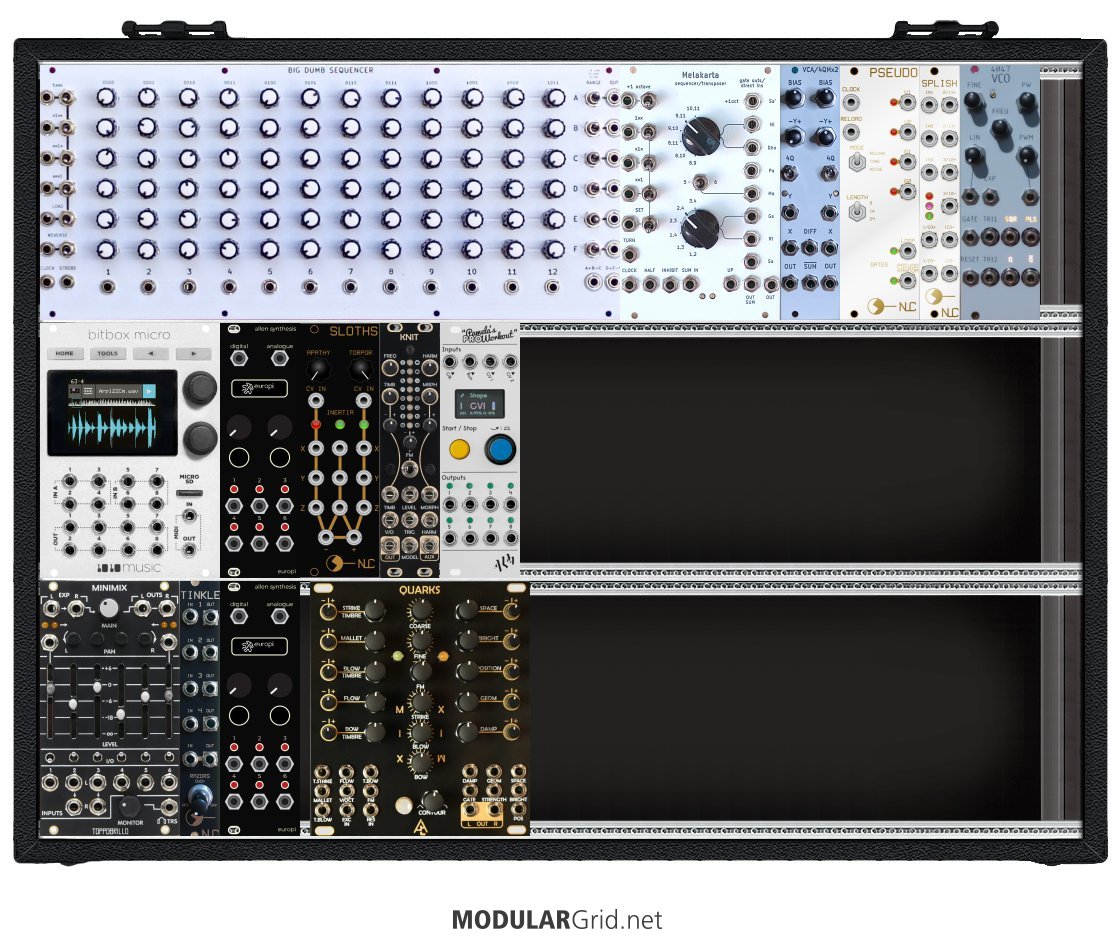Click the QUARKS CONTOUR knob

(432, 800)
